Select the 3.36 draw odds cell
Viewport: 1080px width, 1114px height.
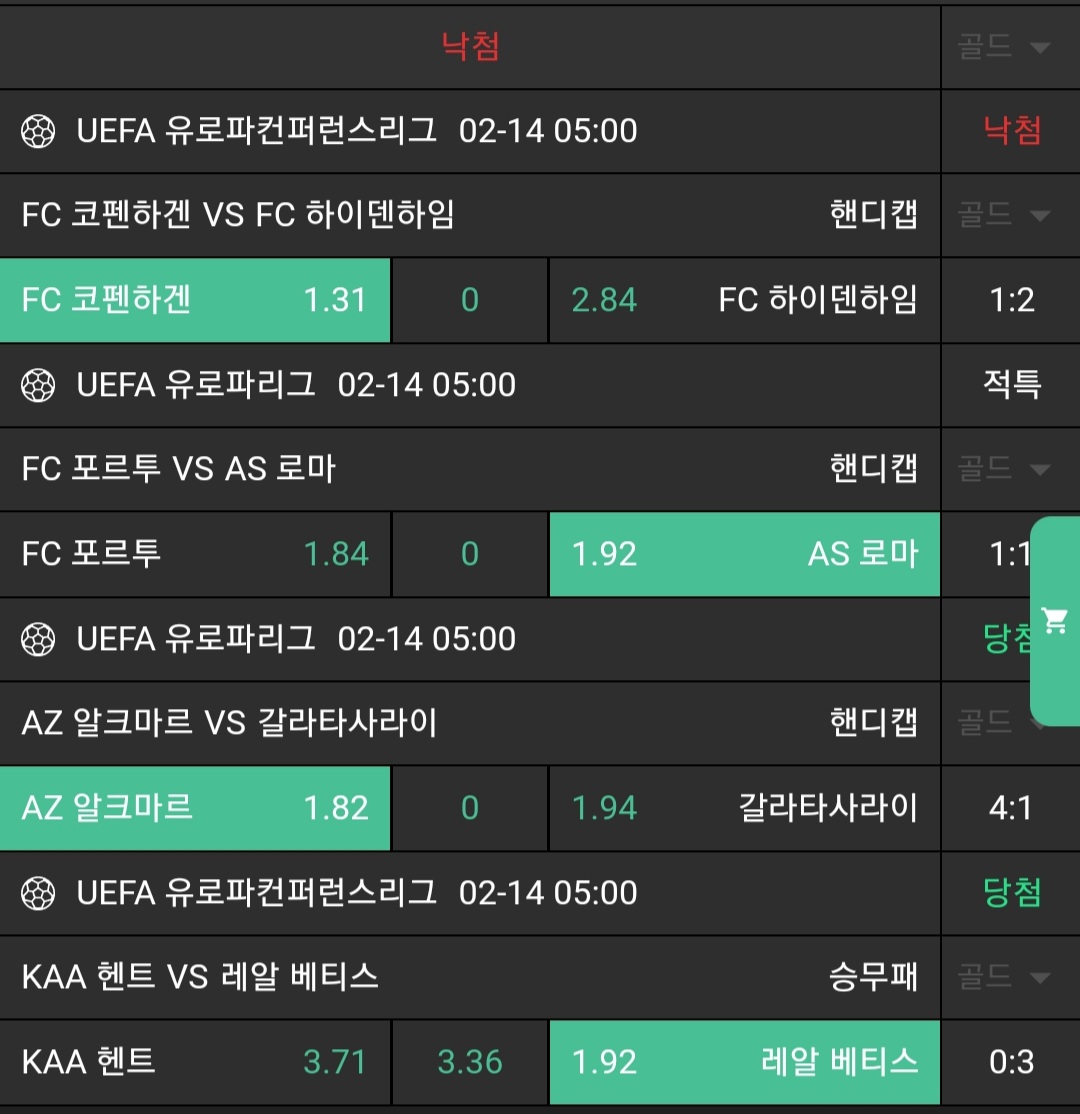pyautogui.click(x=470, y=1062)
